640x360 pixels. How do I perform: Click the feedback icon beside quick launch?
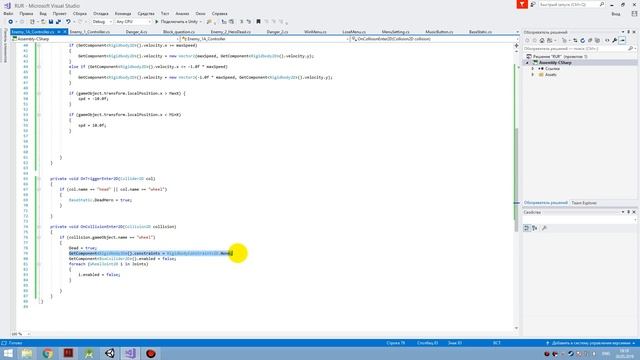pyautogui.click(x=533, y=4)
